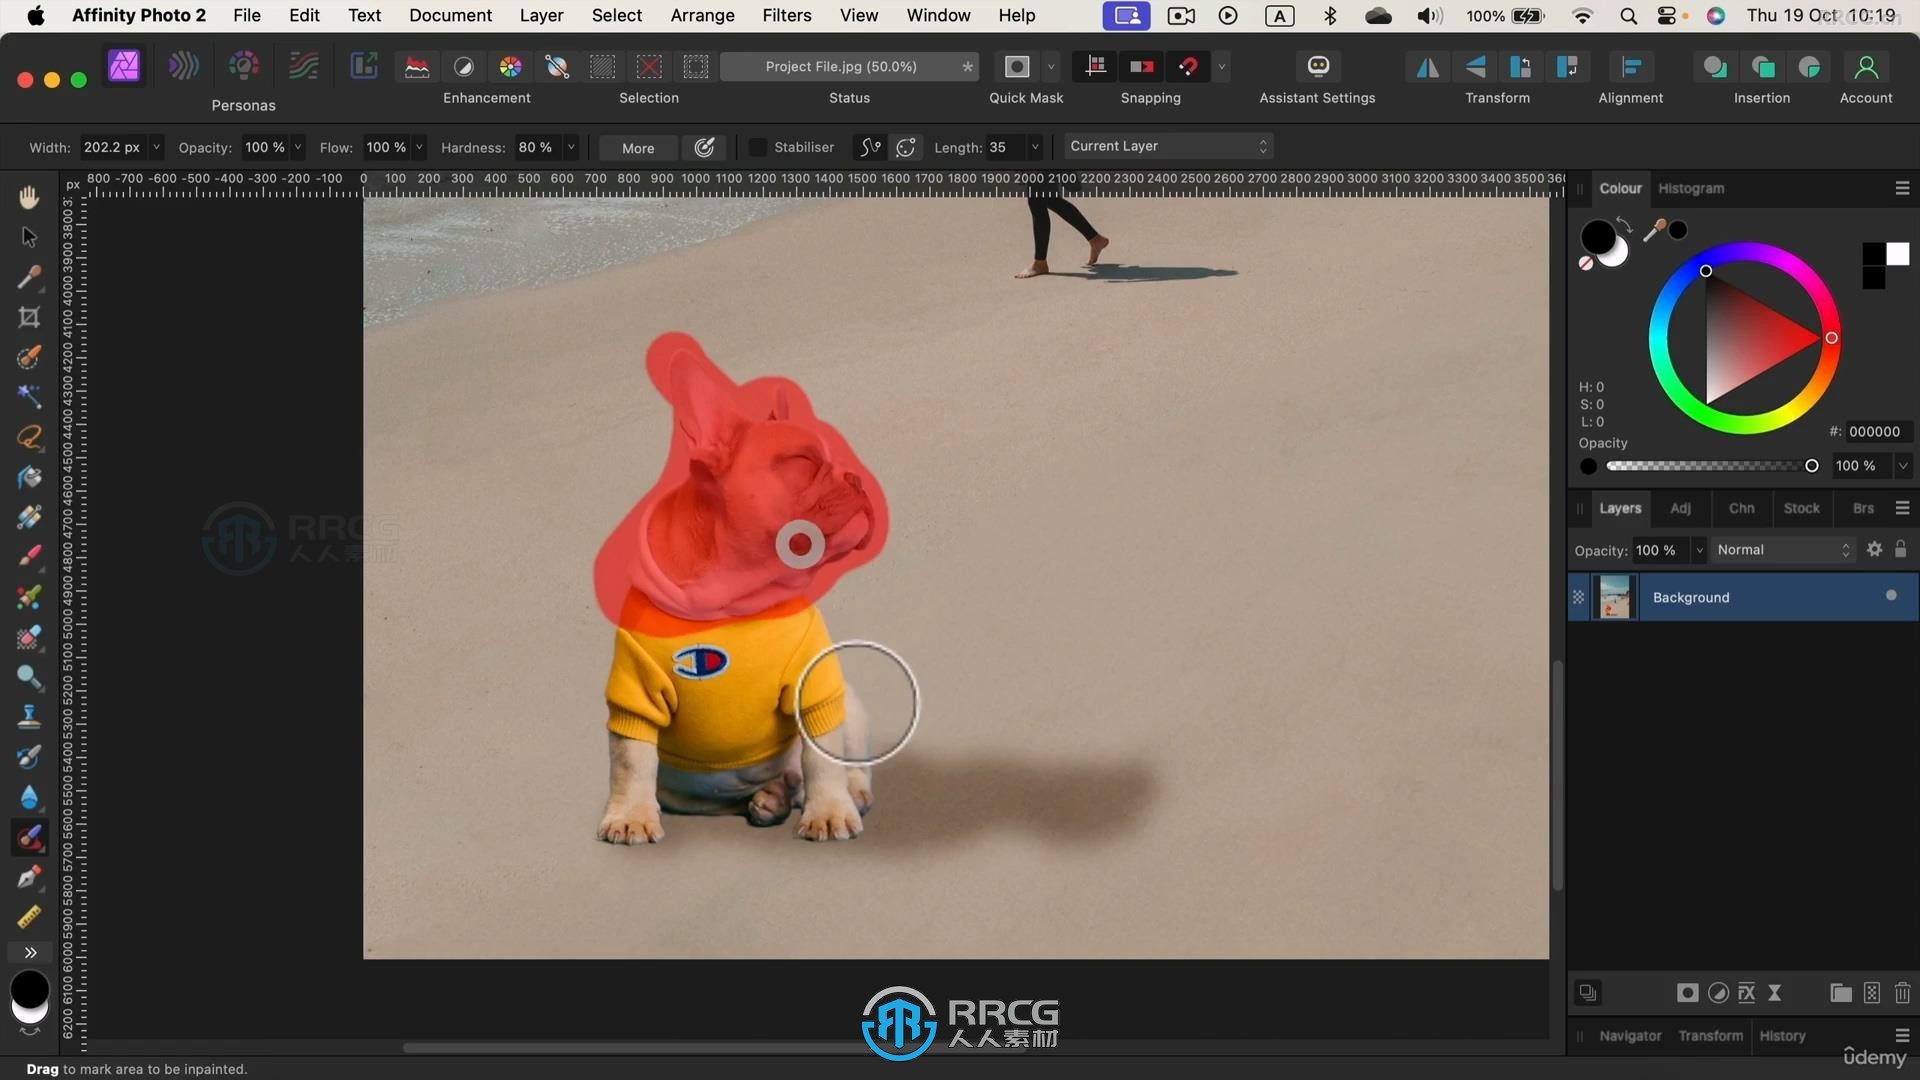1920x1080 pixels.
Task: Select the Pen tool
Action: 29,877
